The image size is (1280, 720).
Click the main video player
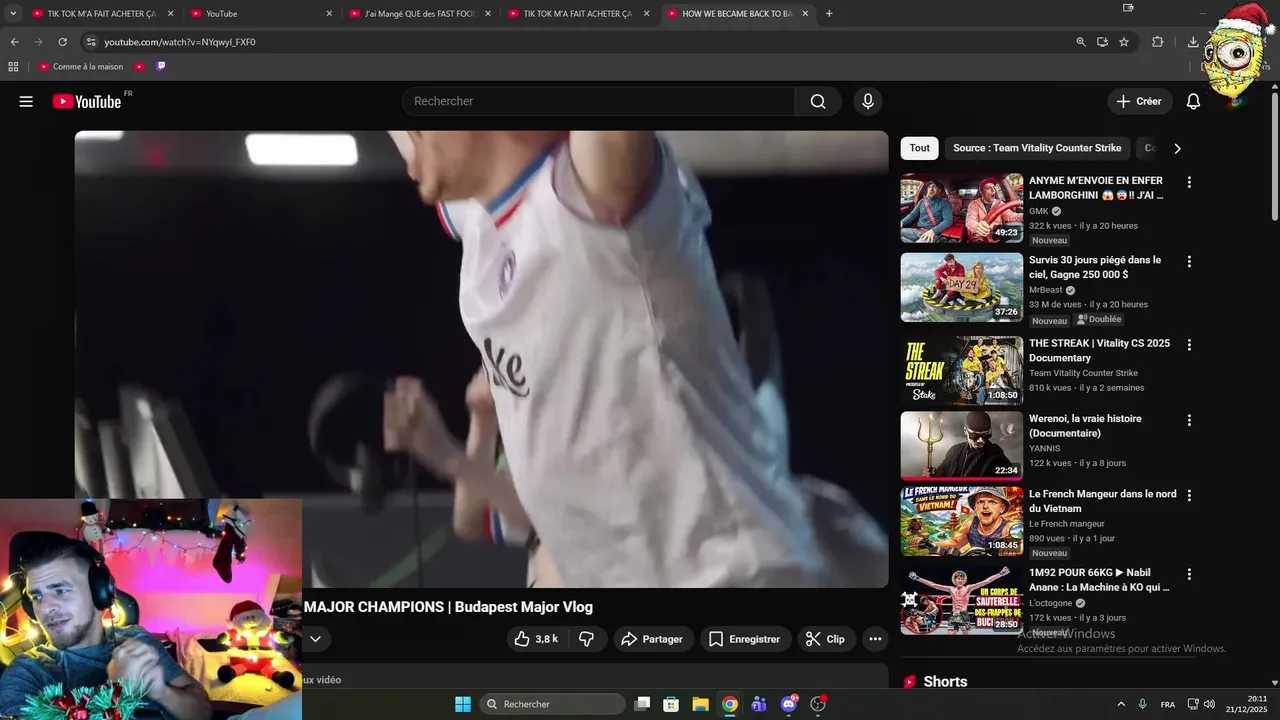point(481,359)
